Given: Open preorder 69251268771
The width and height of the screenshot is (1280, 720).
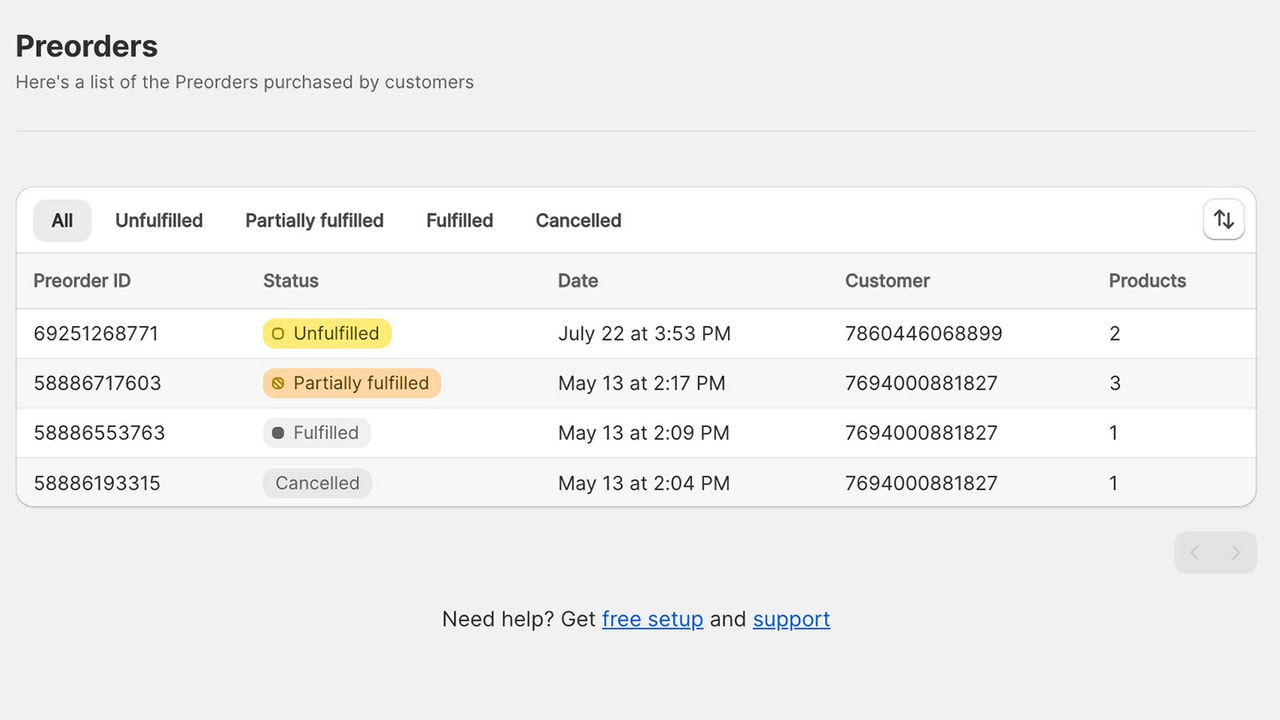Looking at the screenshot, I should [96, 334].
